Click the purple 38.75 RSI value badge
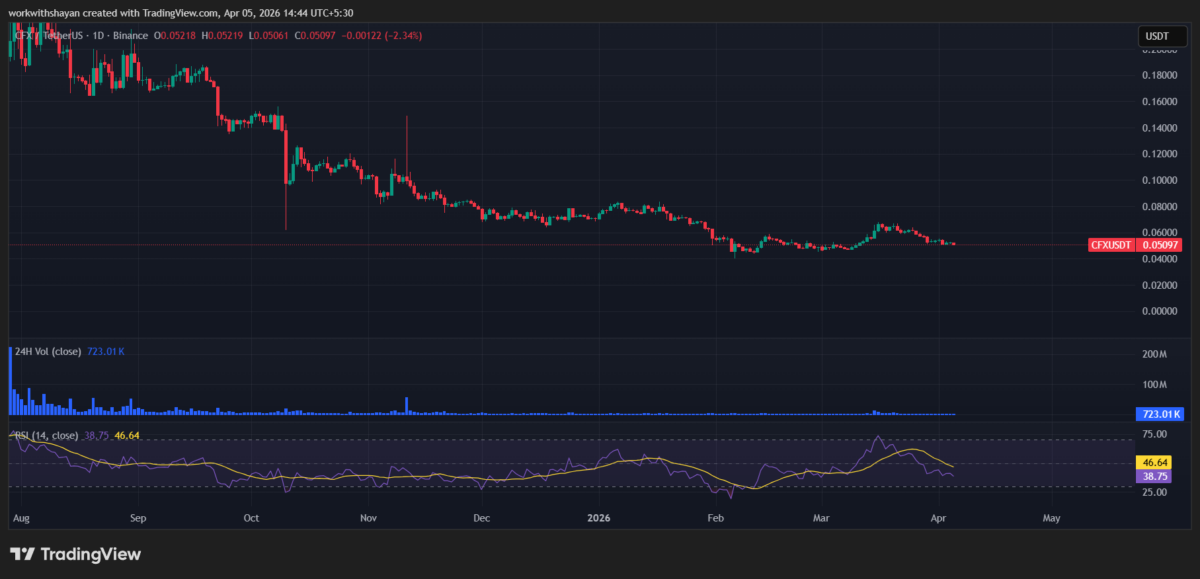Viewport: 1200px width, 579px height. (1156, 477)
